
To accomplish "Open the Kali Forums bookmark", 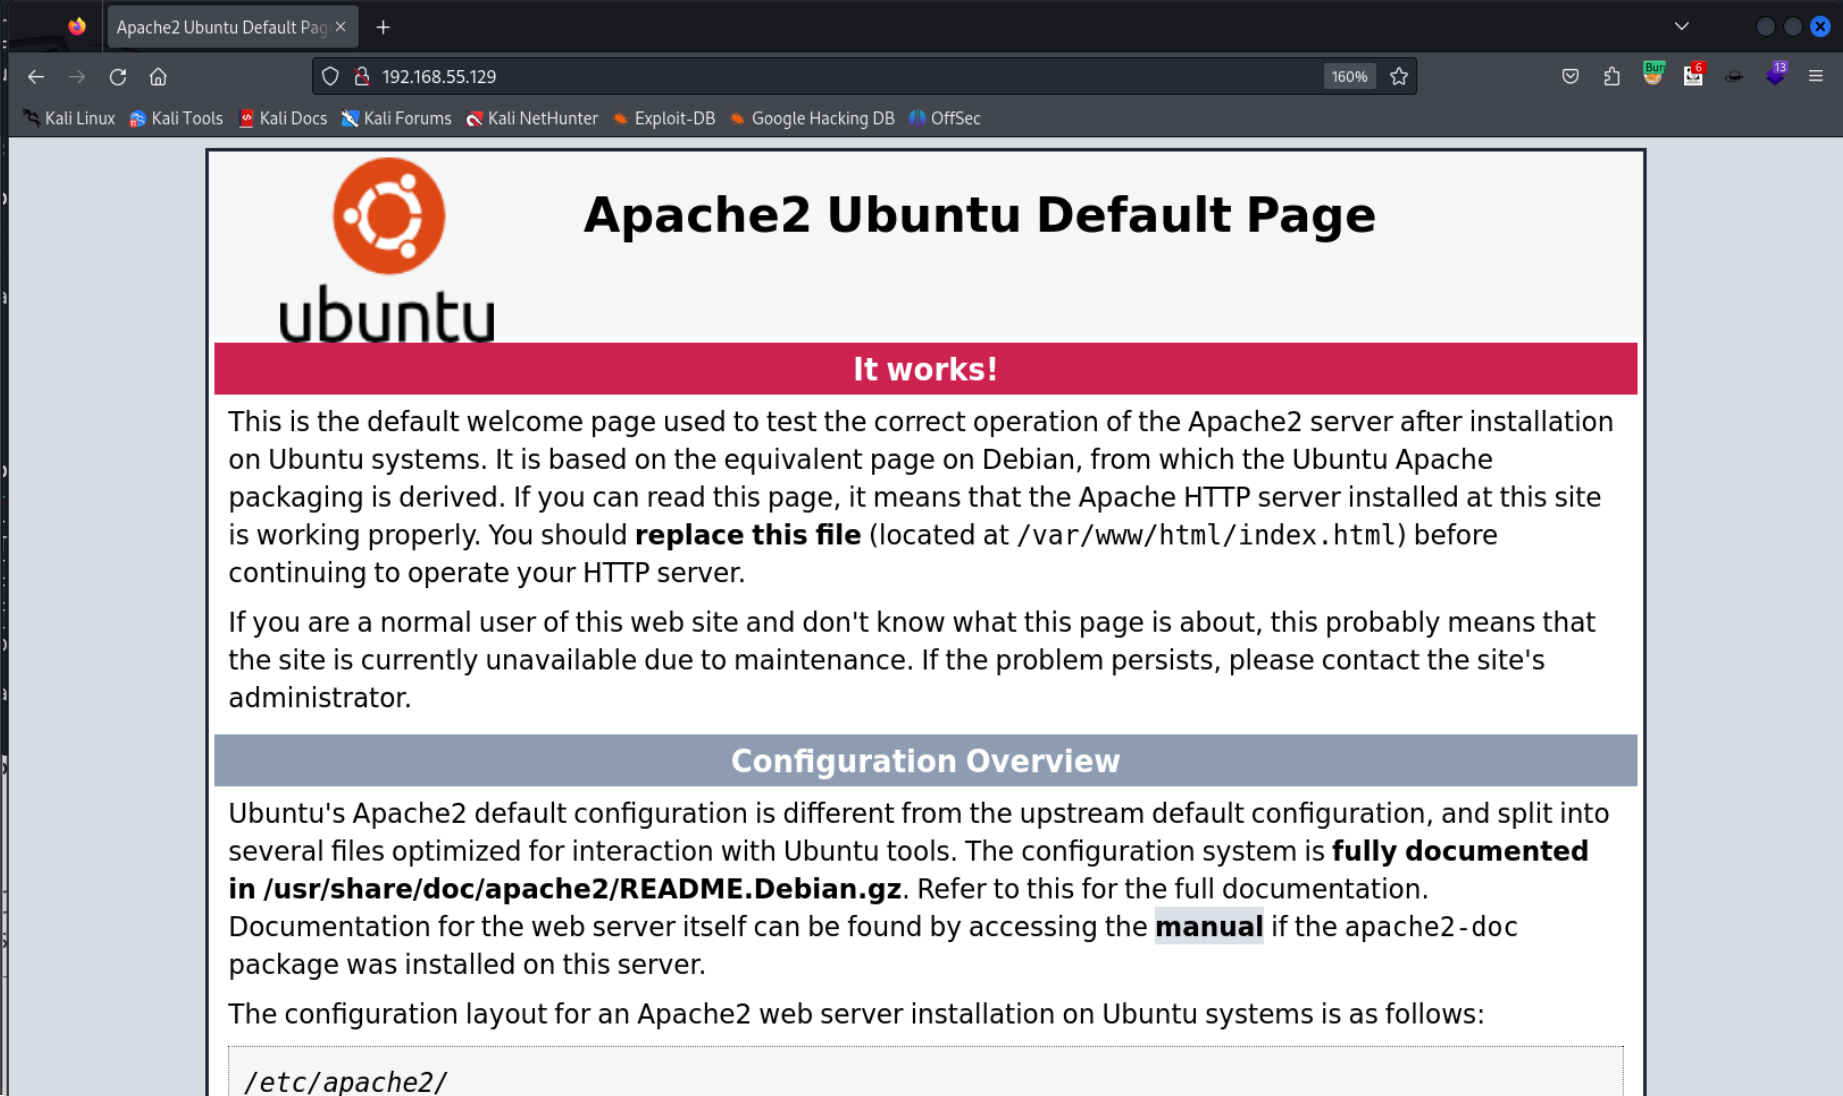I will pyautogui.click(x=396, y=118).
